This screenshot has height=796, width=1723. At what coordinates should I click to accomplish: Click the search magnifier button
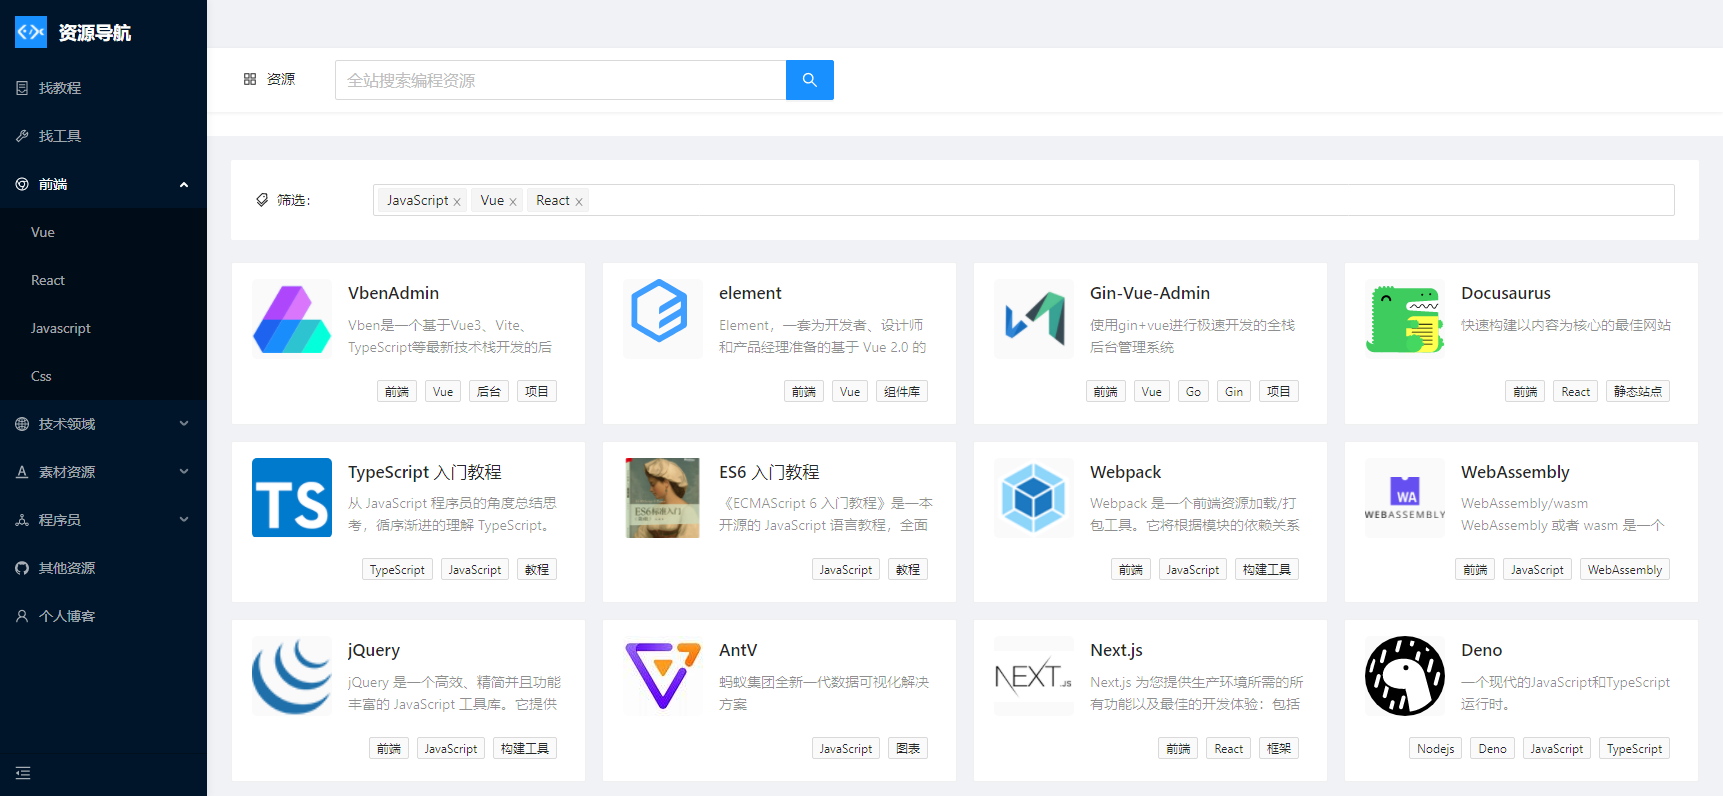click(810, 80)
